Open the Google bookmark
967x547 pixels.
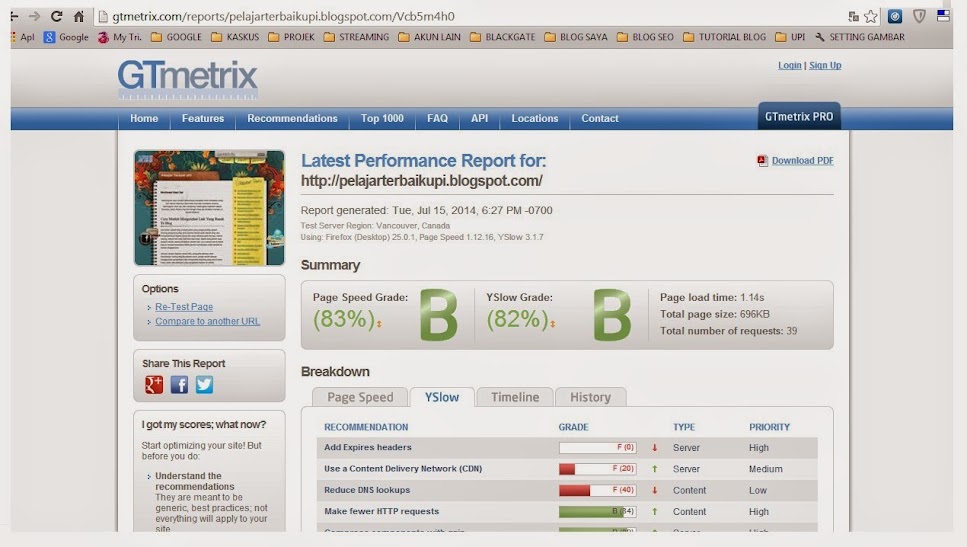(x=66, y=37)
